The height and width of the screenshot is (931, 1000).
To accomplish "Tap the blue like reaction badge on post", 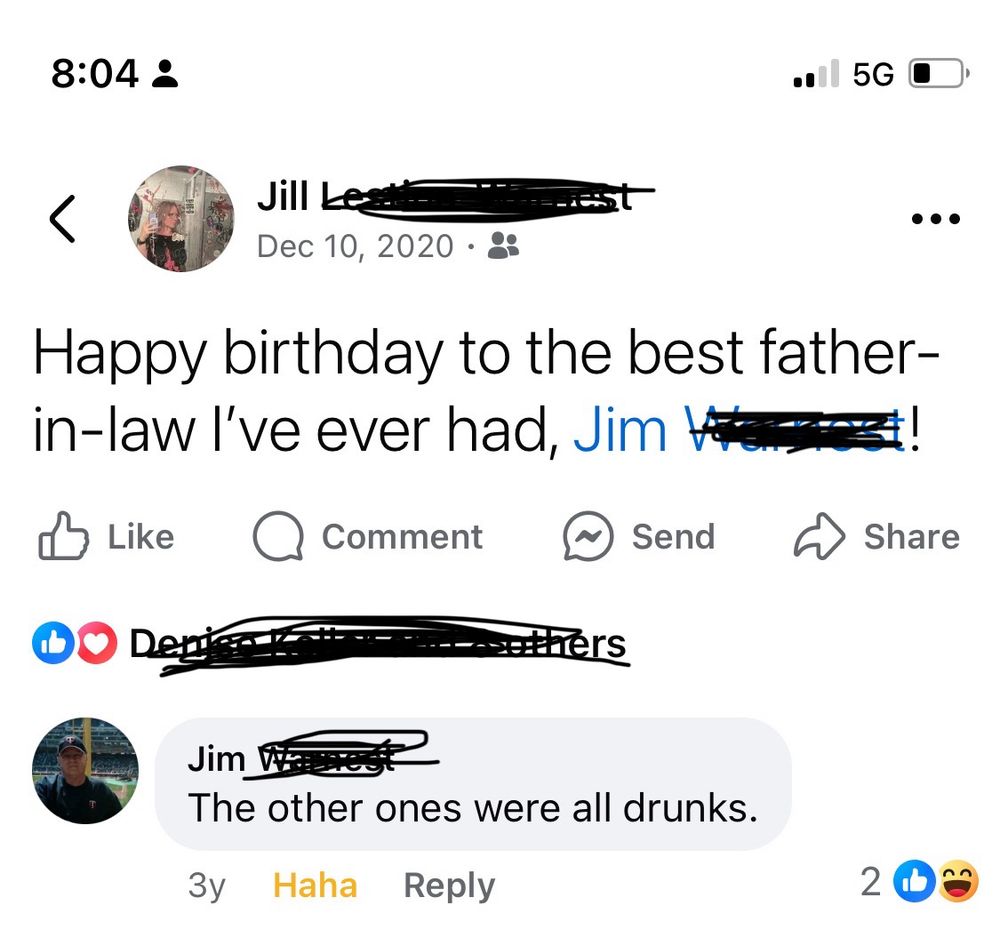I will (53, 643).
